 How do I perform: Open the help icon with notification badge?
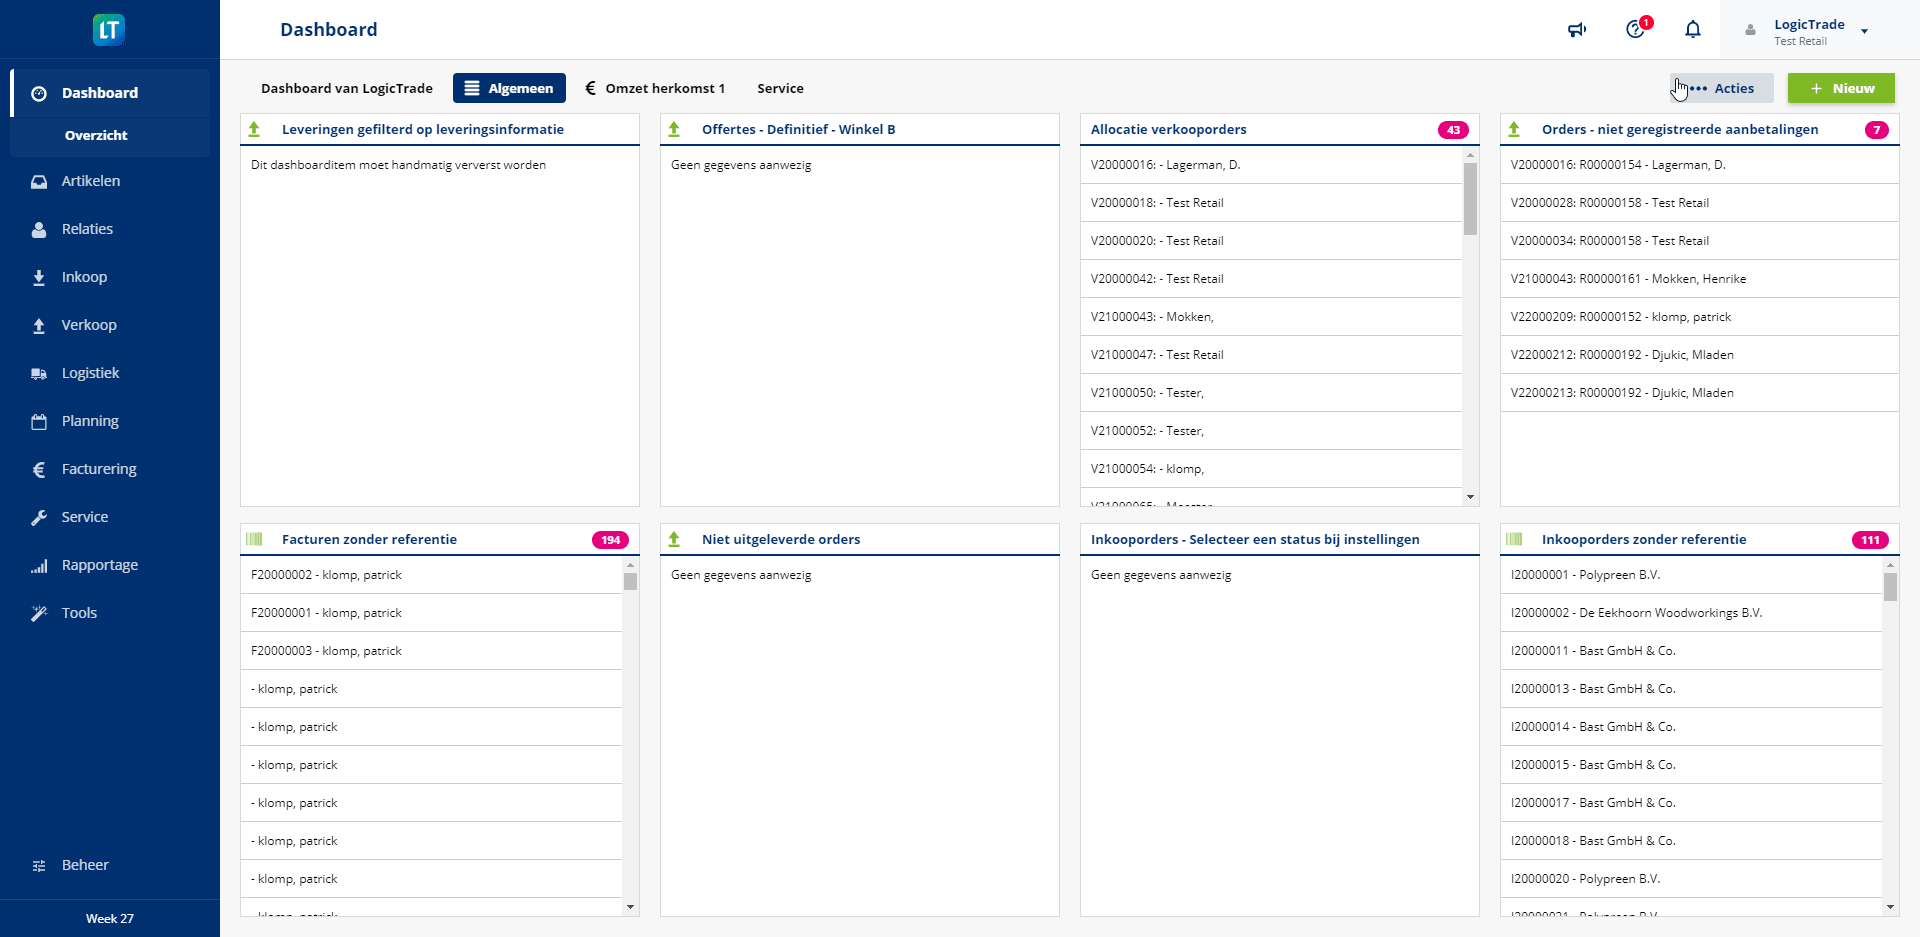(1636, 30)
